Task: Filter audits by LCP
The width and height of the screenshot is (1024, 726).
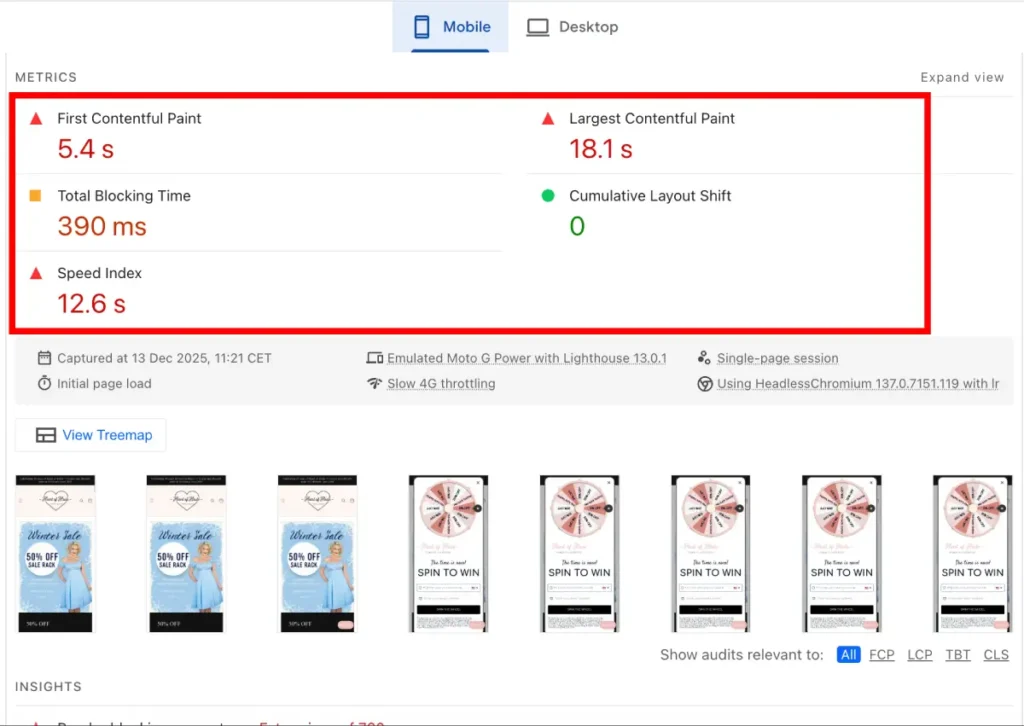Action: pyautogui.click(x=919, y=655)
